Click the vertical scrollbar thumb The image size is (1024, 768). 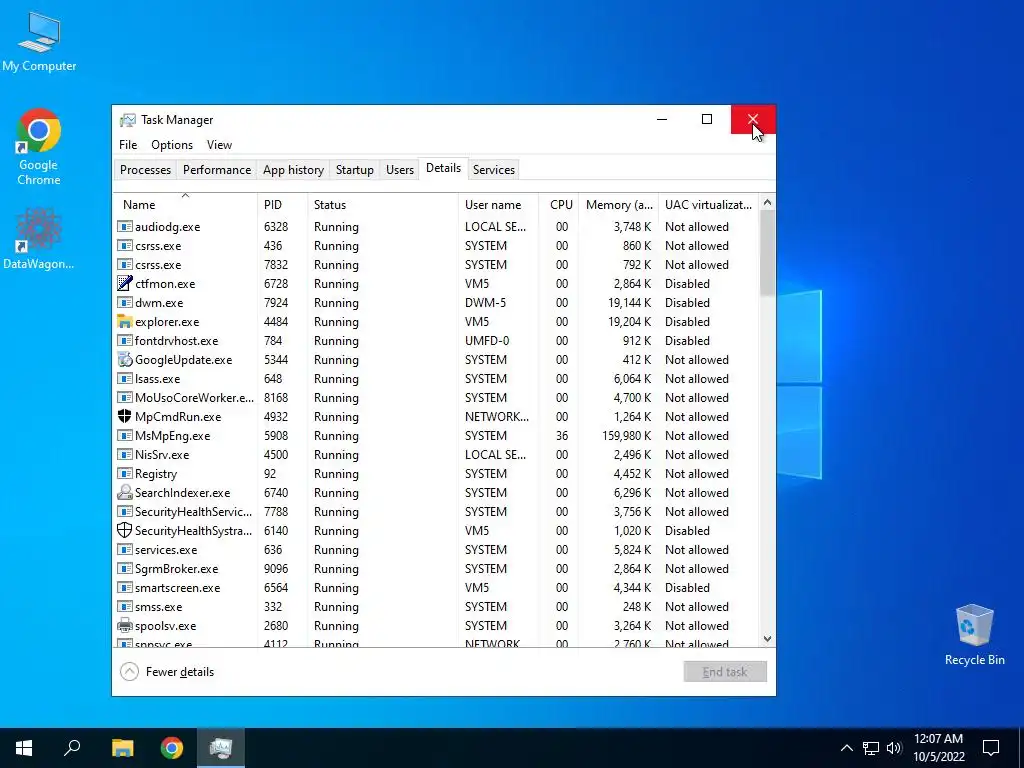tap(767, 253)
